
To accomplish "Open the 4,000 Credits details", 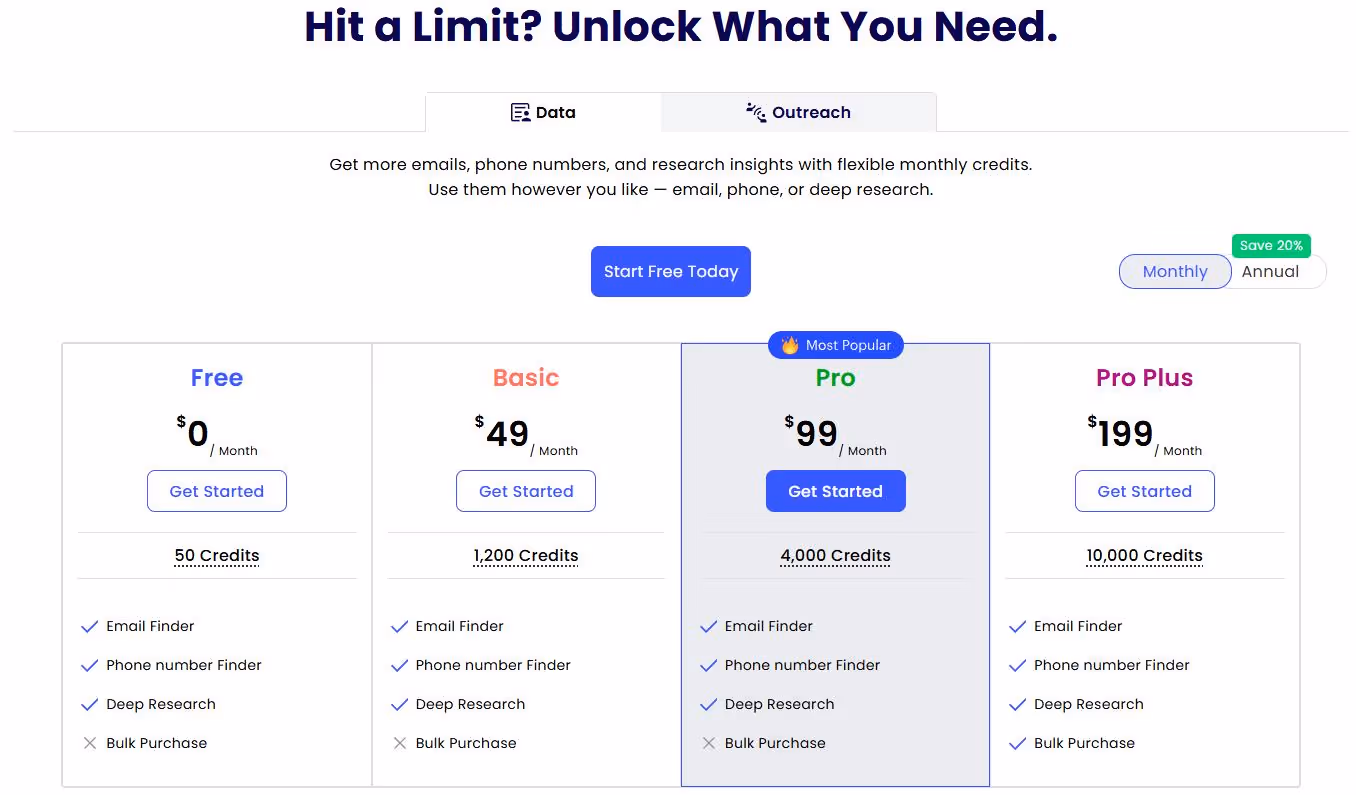I will click(835, 555).
